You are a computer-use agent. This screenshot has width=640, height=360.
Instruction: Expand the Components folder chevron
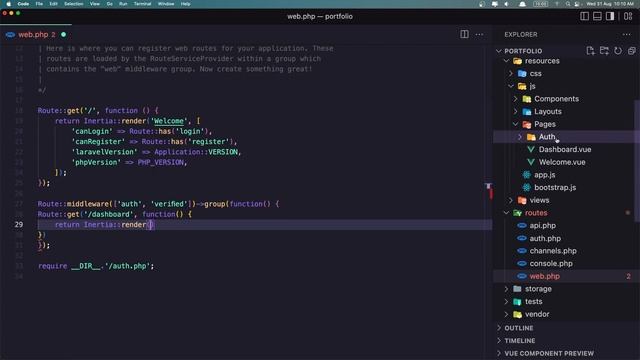point(516,99)
